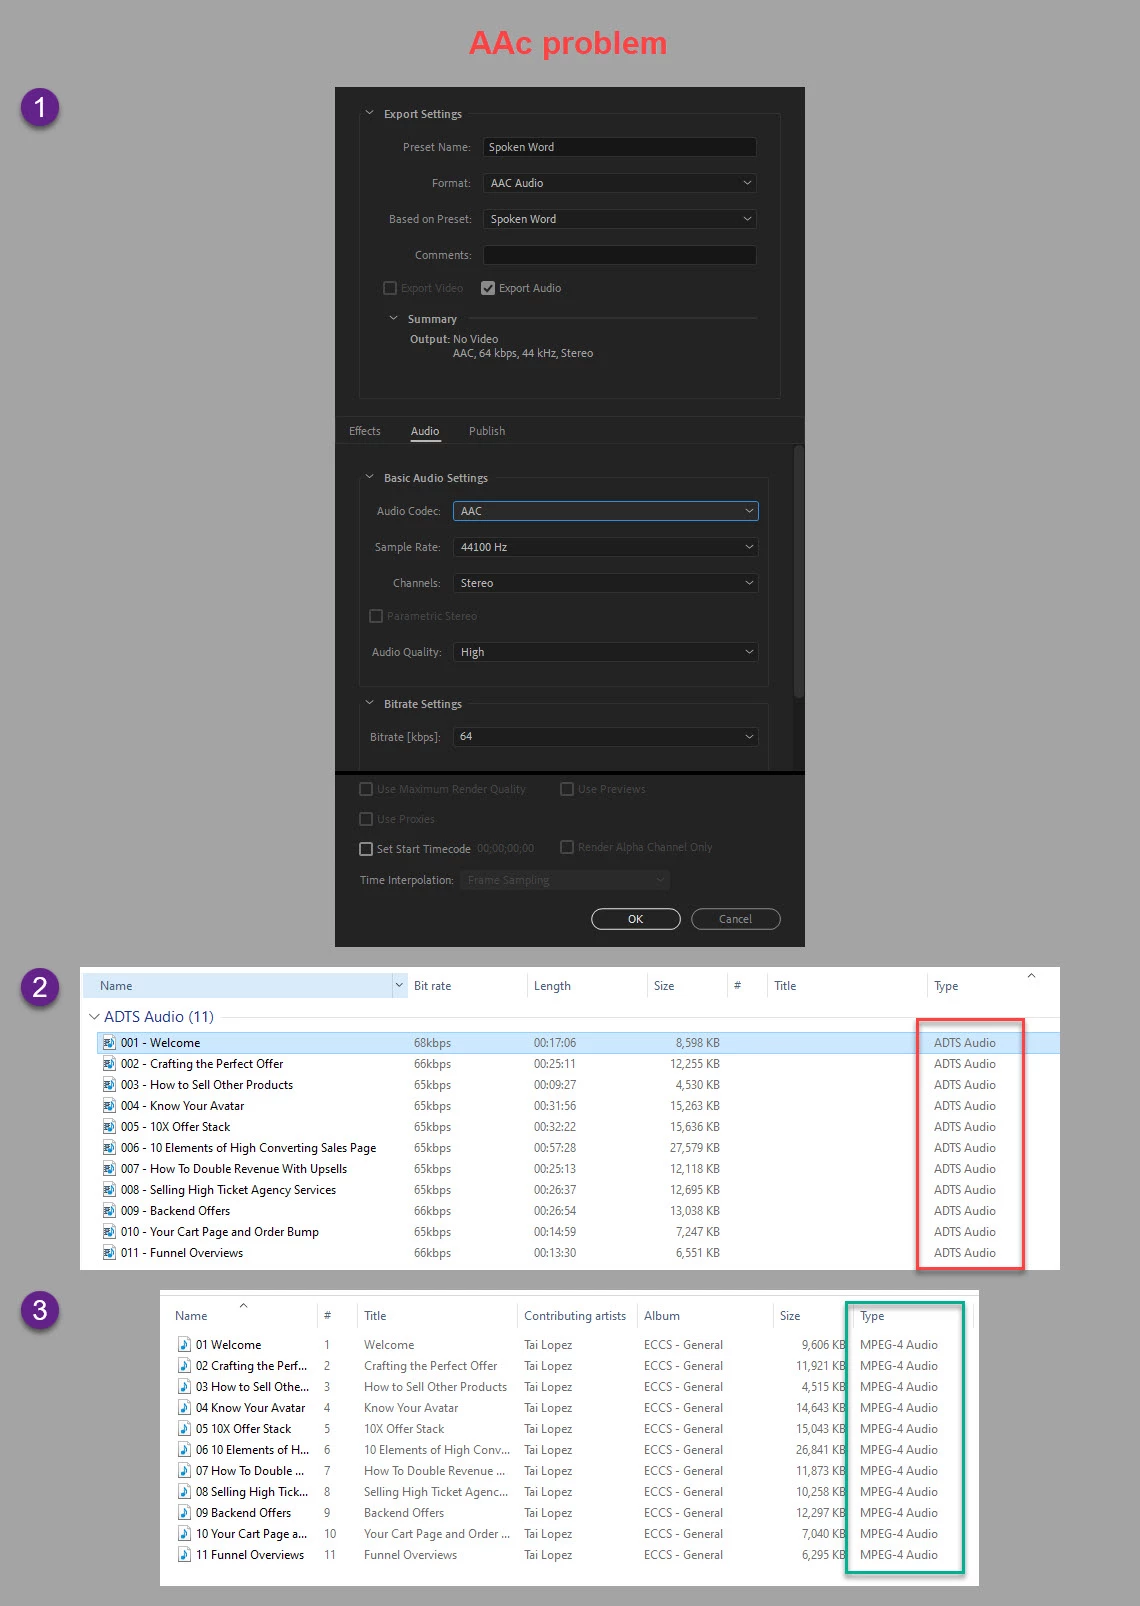
Task: Open the Format dropdown showing AAC Audio
Action: pos(620,183)
